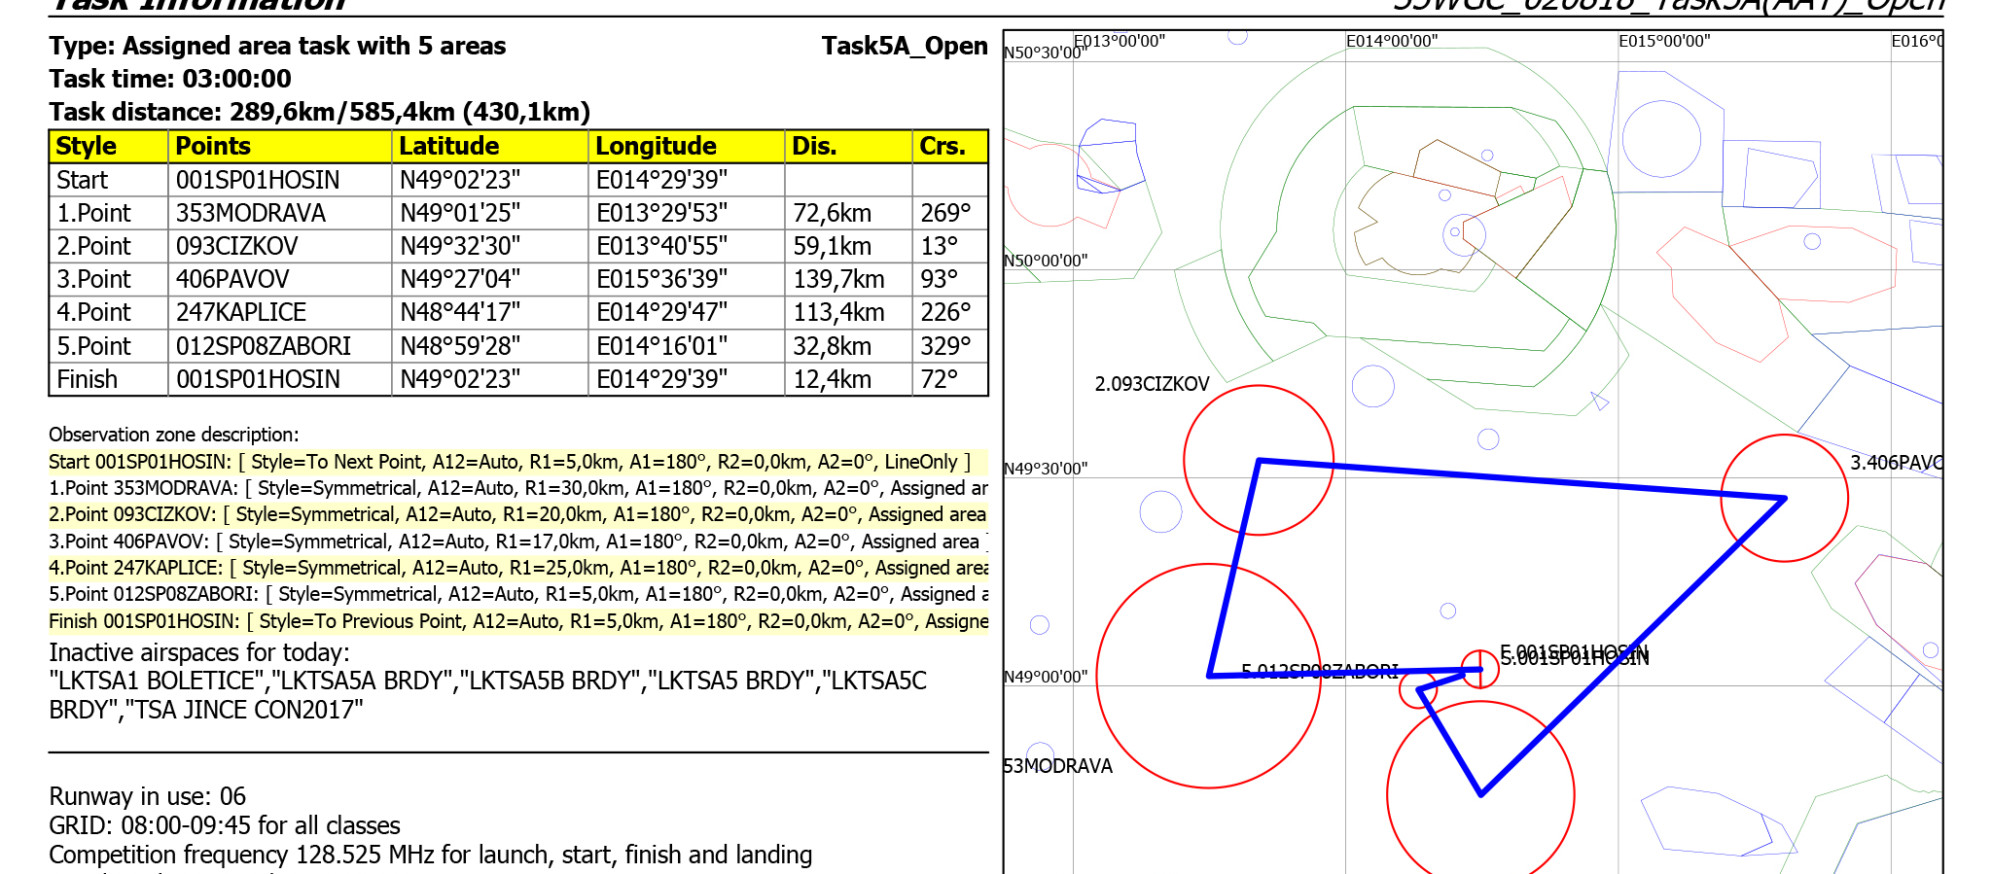Click the N50°00'00" latitude grid label
This screenshot has width=1992, height=874.
pyautogui.click(x=1045, y=261)
